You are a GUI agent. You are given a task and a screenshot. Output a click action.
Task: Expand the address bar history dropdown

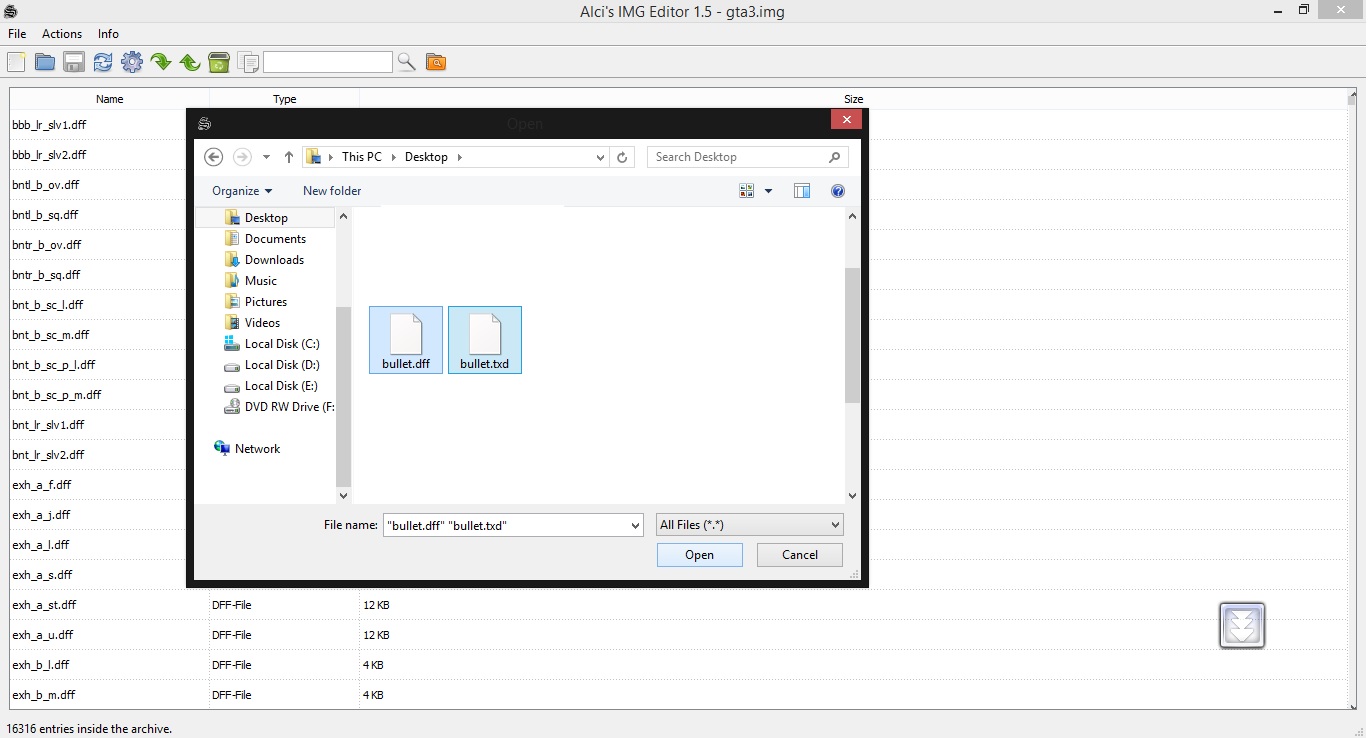(x=600, y=157)
